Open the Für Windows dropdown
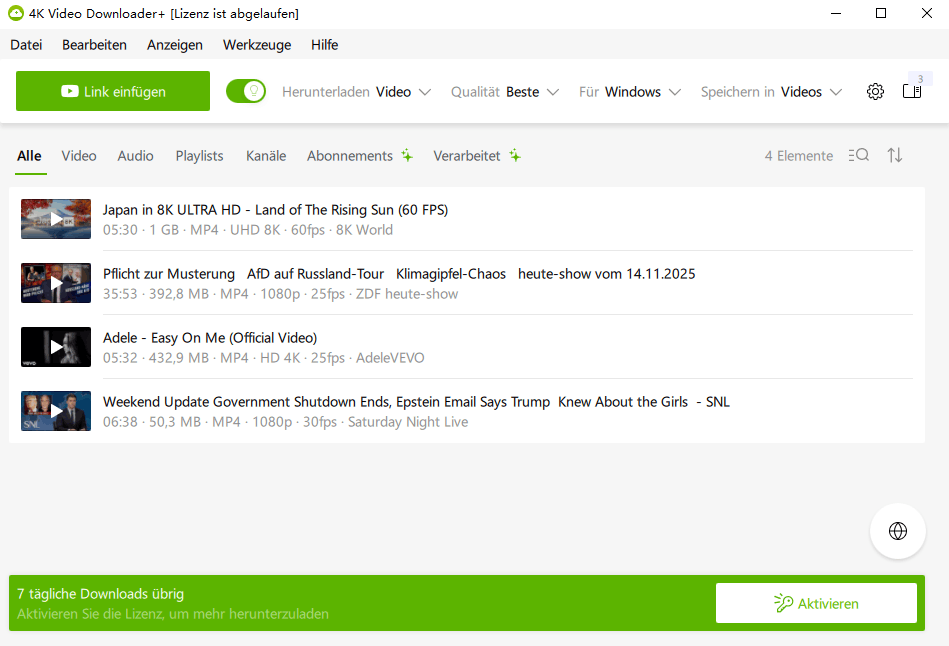 629,91
